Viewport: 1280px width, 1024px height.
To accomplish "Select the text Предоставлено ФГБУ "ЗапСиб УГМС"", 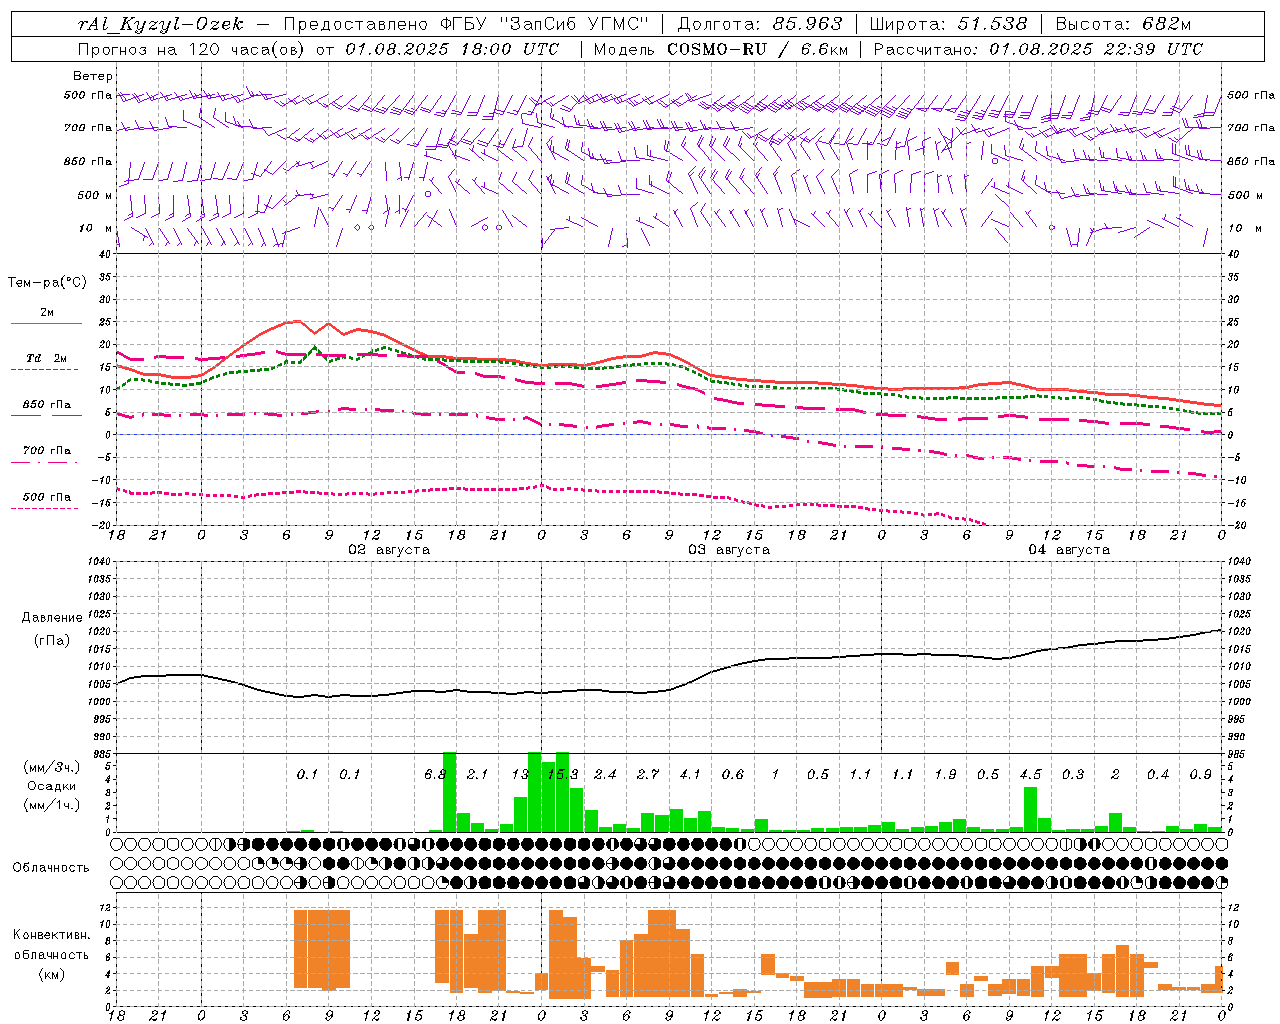I will coord(466,24).
